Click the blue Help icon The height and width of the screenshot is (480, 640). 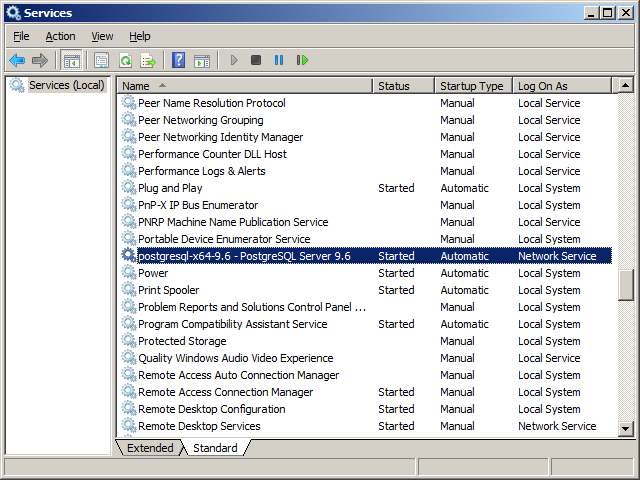tap(178, 60)
